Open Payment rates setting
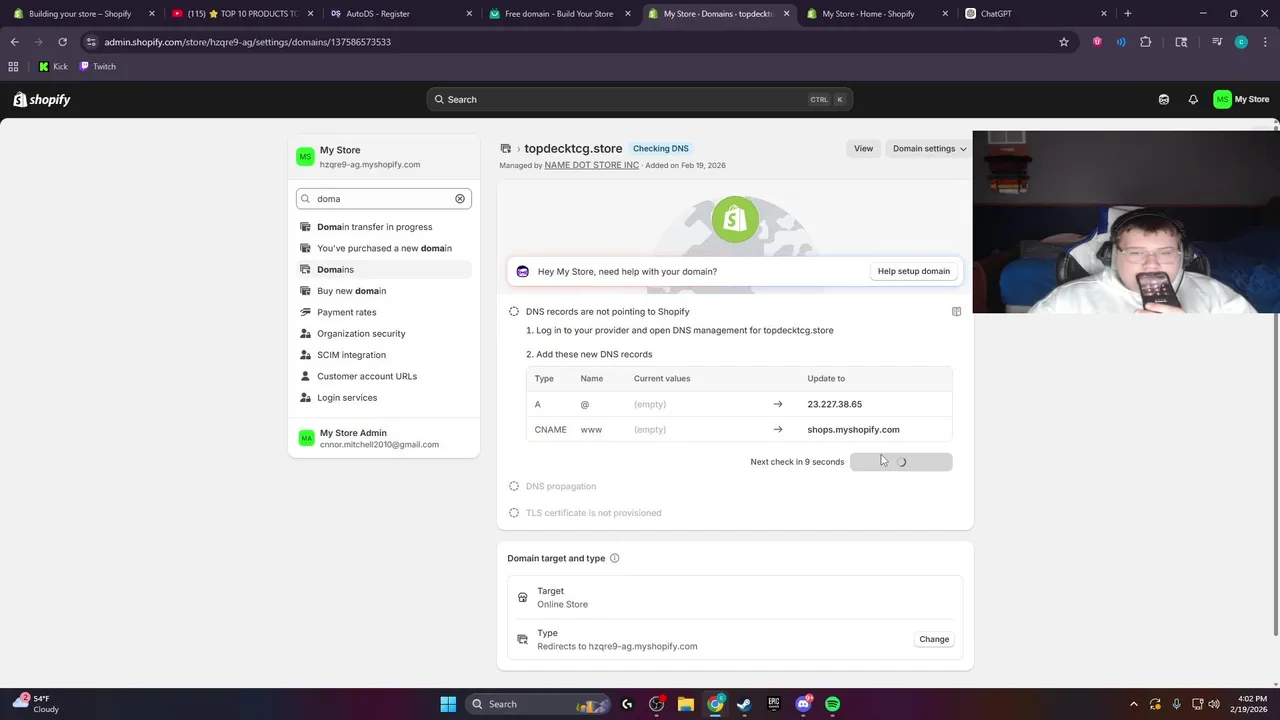 (x=384, y=312)
